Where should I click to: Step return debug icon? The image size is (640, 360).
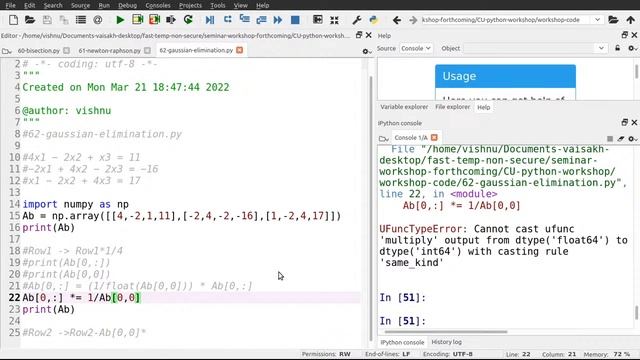tap(261, 20)
